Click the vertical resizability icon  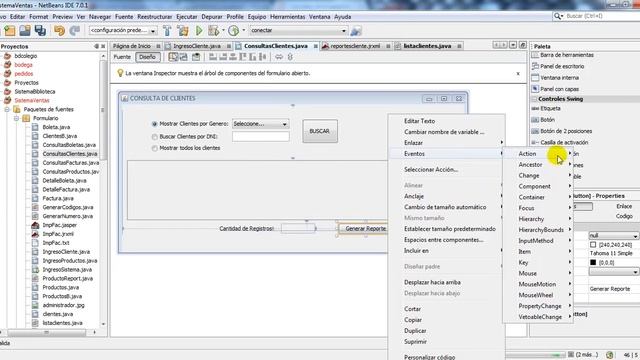(x=290, y=57)
